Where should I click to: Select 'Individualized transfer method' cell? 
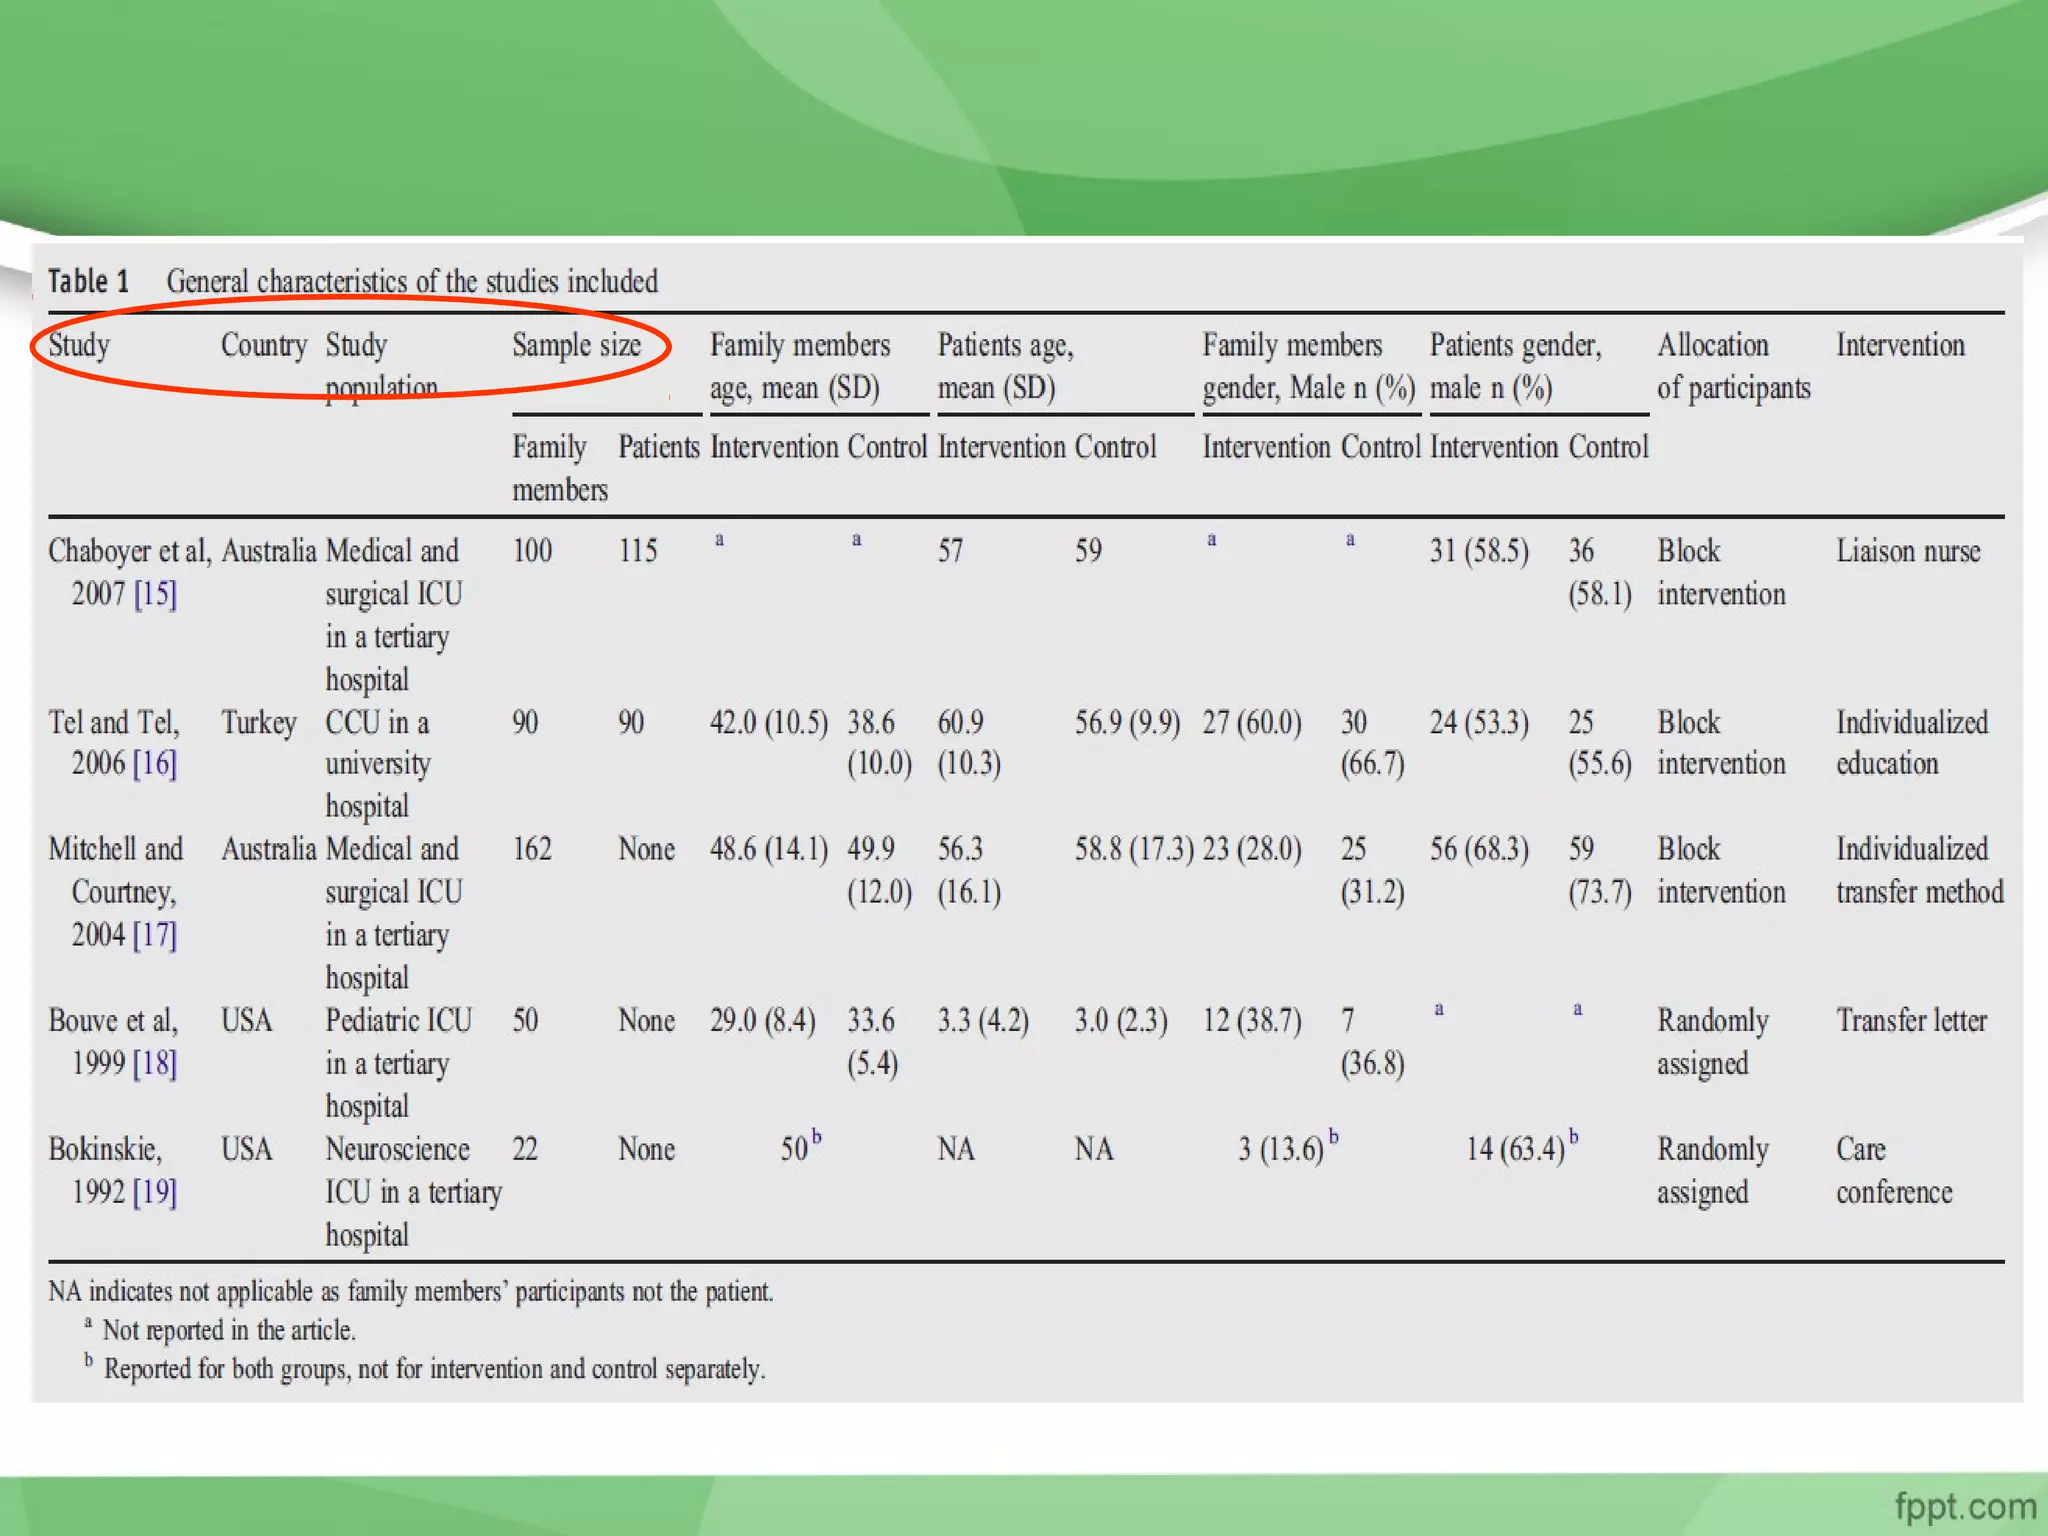[1918, 870]
